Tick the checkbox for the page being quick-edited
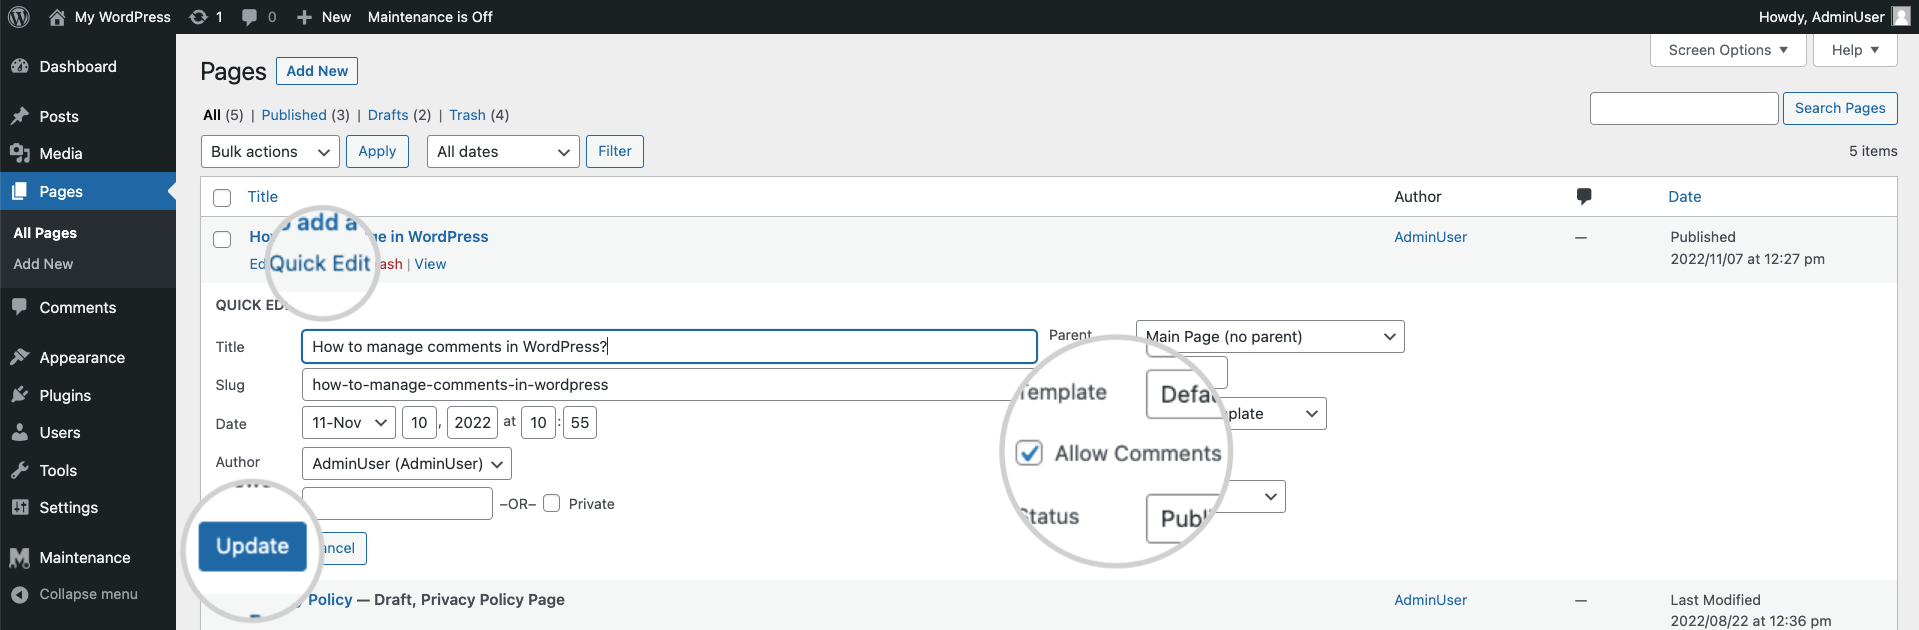 pos(222,239)
